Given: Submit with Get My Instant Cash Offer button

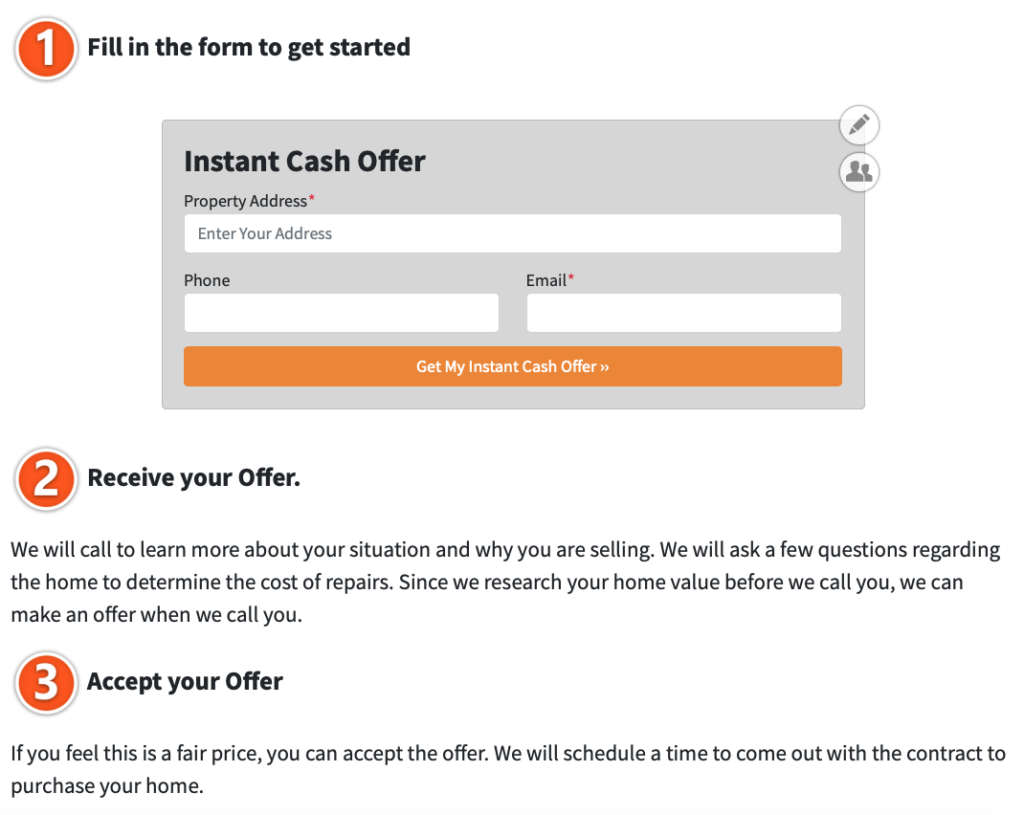Looking at the screenshot, I should pos(513,366).
